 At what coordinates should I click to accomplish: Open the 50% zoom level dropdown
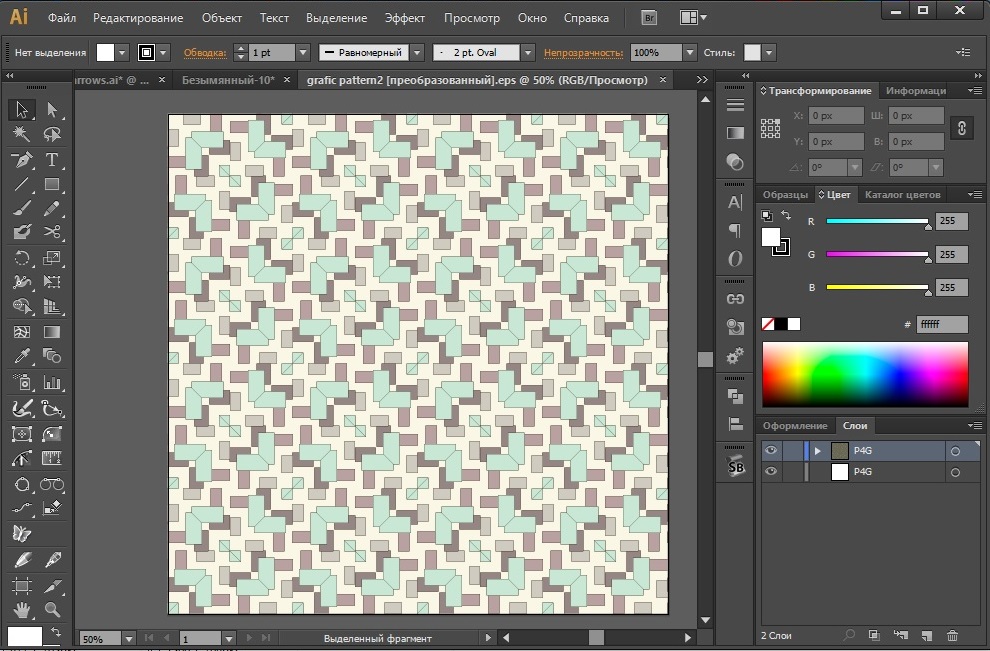tap(128, 638)
